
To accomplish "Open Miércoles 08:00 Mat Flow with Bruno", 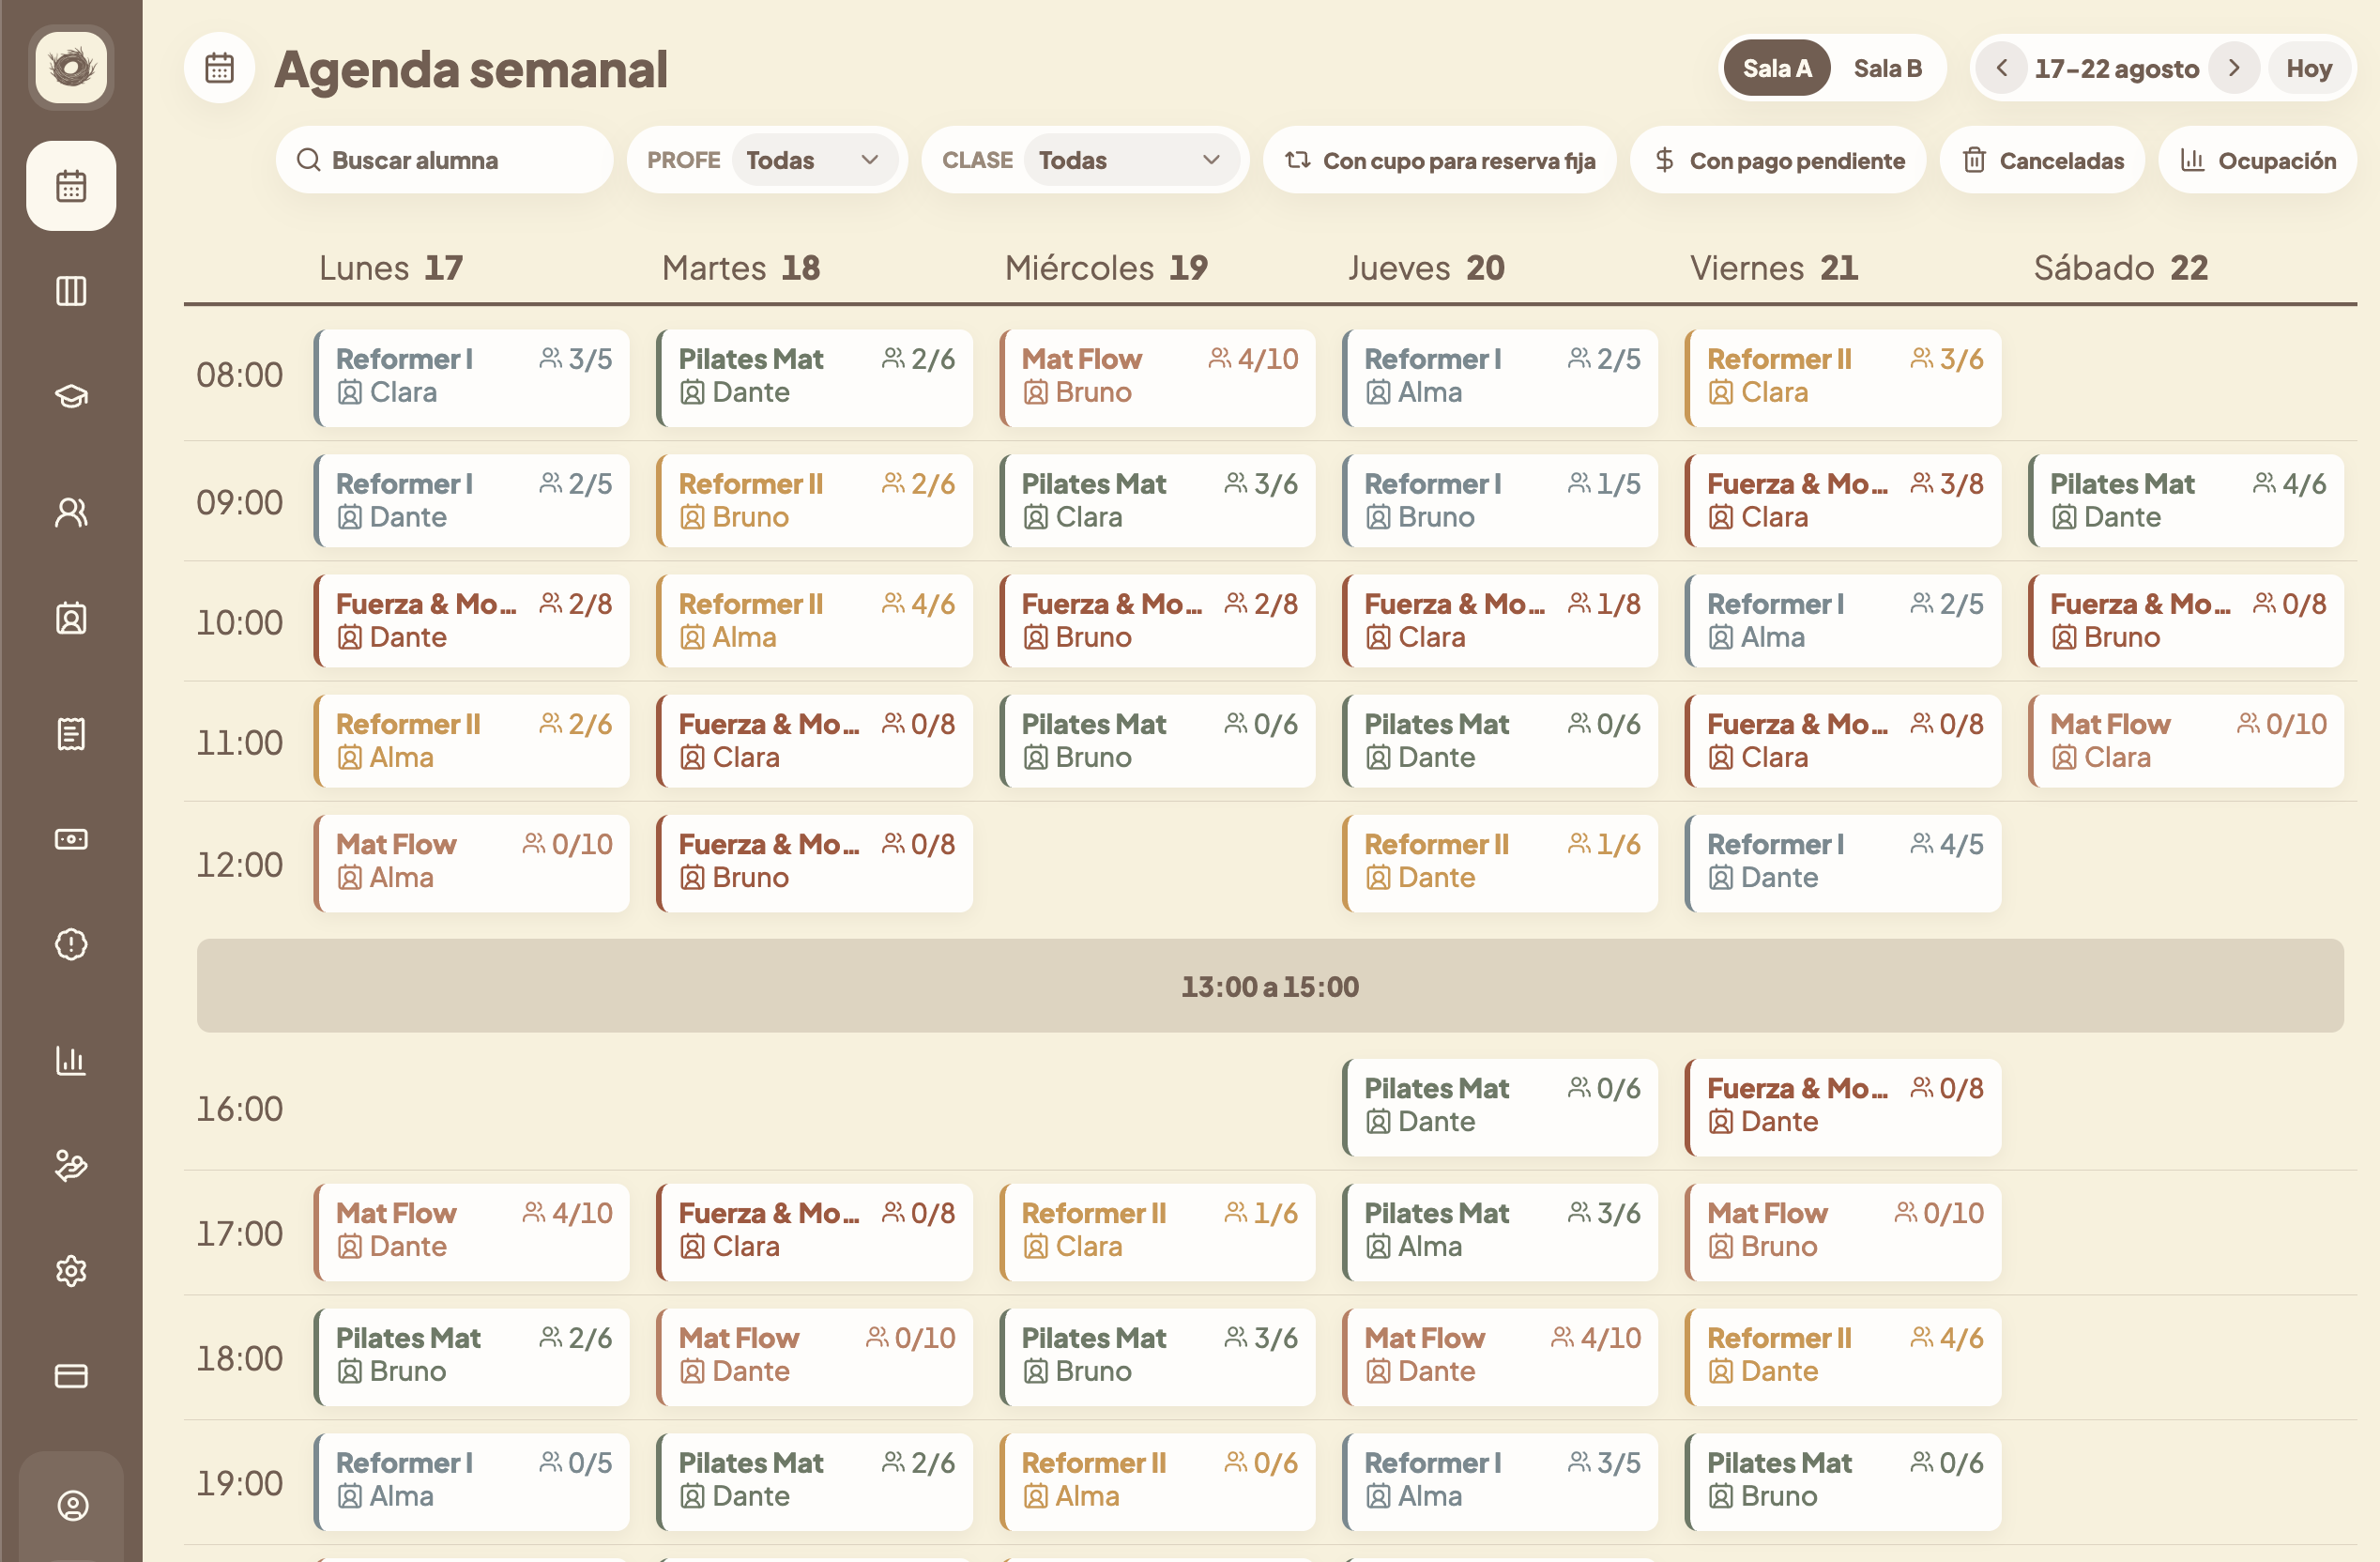I will click(x=1158, y=378).
